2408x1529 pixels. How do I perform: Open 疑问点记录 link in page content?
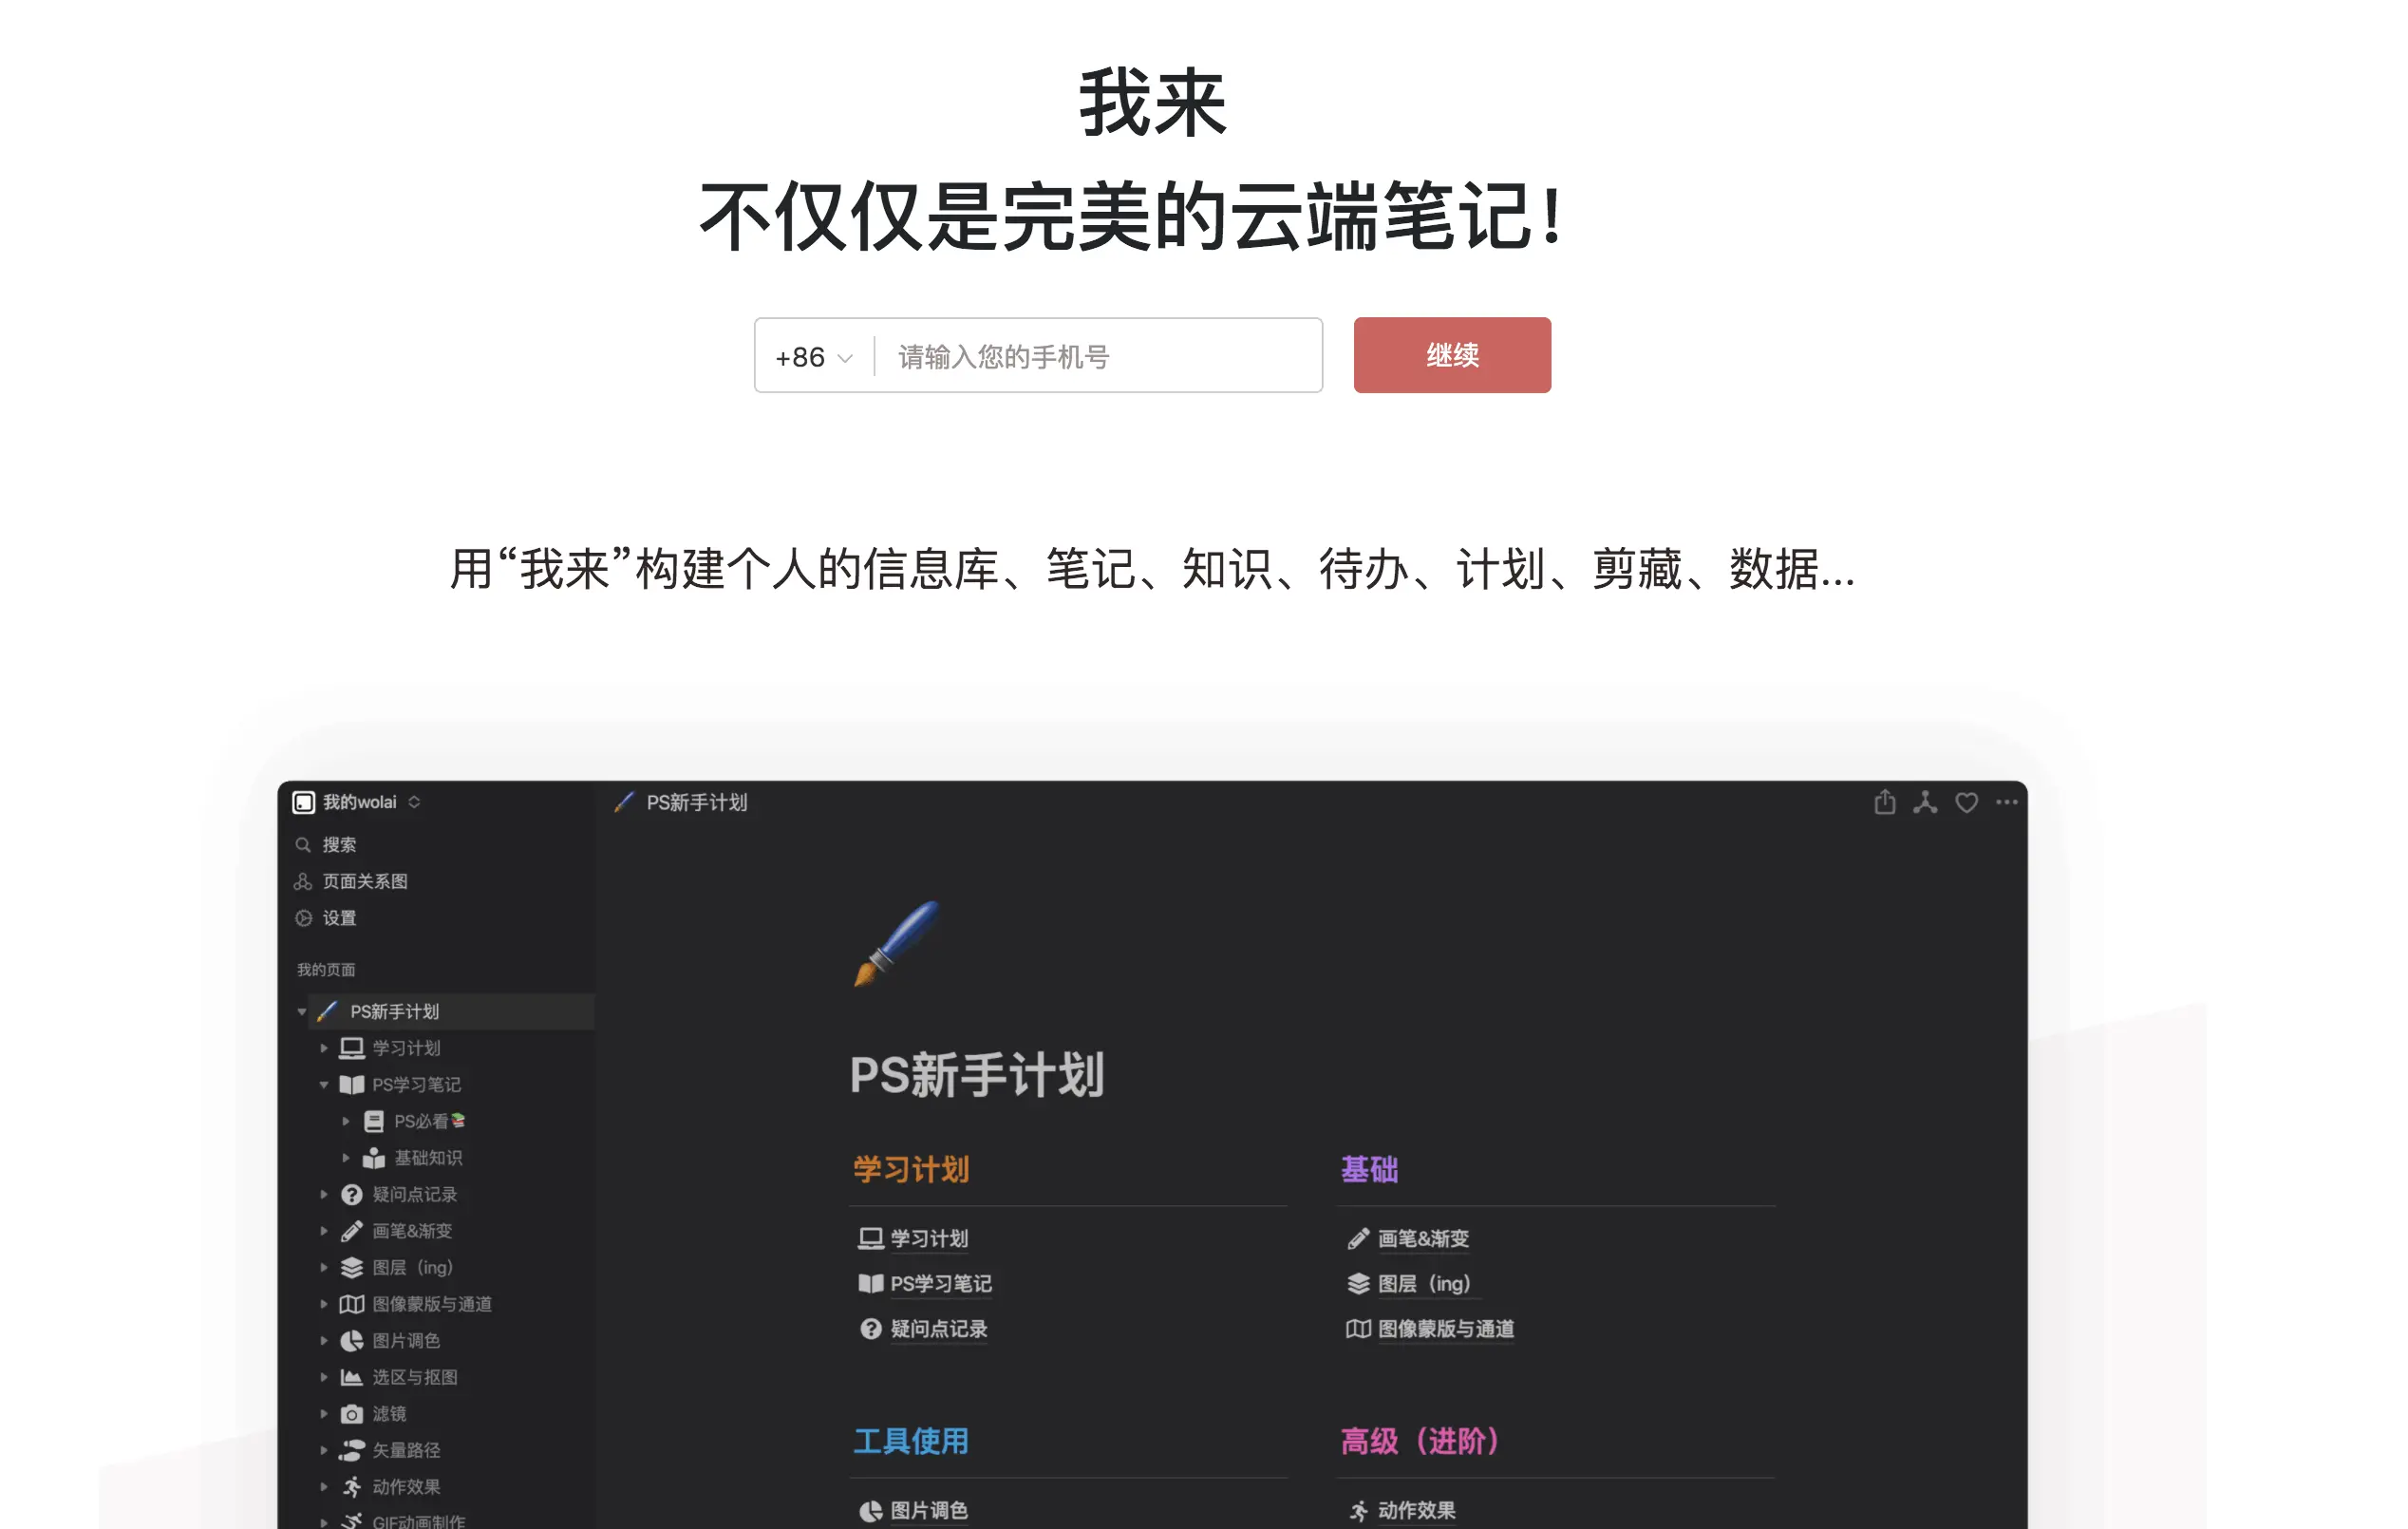tap(938, 1328)
